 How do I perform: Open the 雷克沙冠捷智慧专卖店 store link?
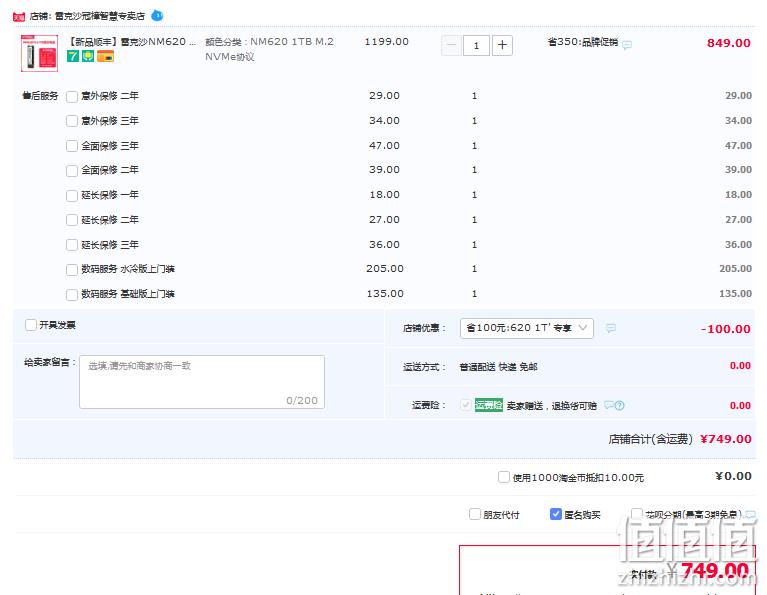(100, 16)
